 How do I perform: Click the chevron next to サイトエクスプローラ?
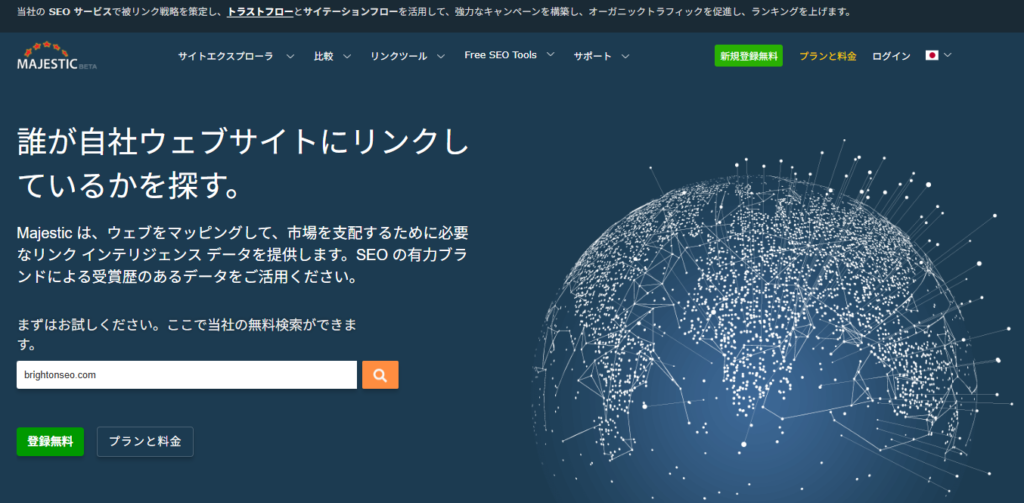(290, 56)
